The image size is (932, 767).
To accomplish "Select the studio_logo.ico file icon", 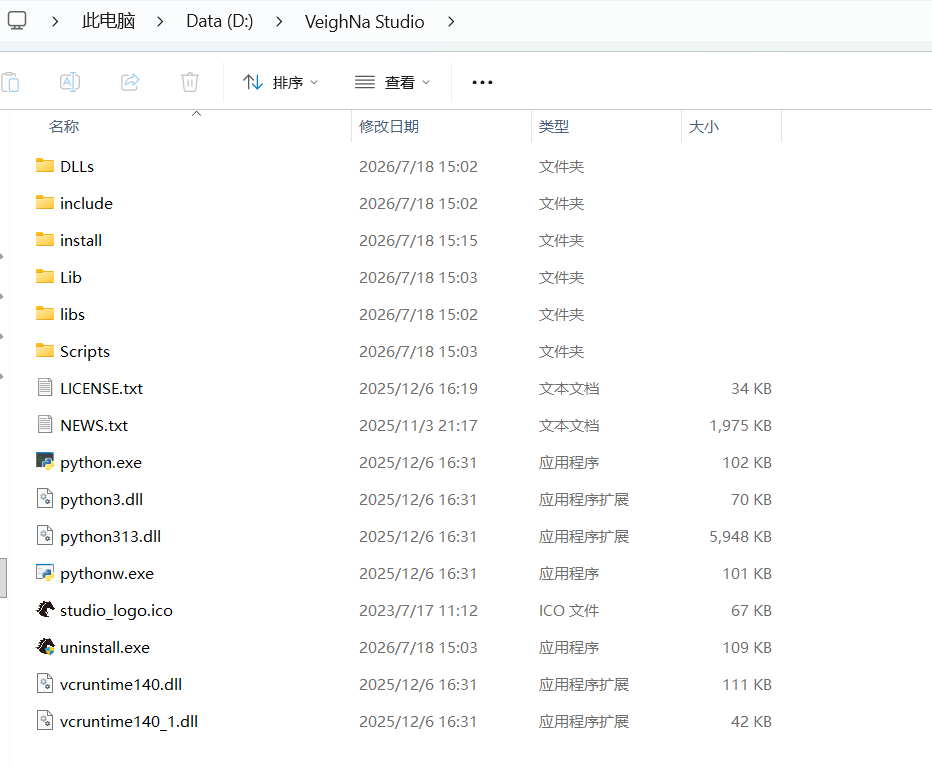I will pyautogui.click(x=45, y=610).
